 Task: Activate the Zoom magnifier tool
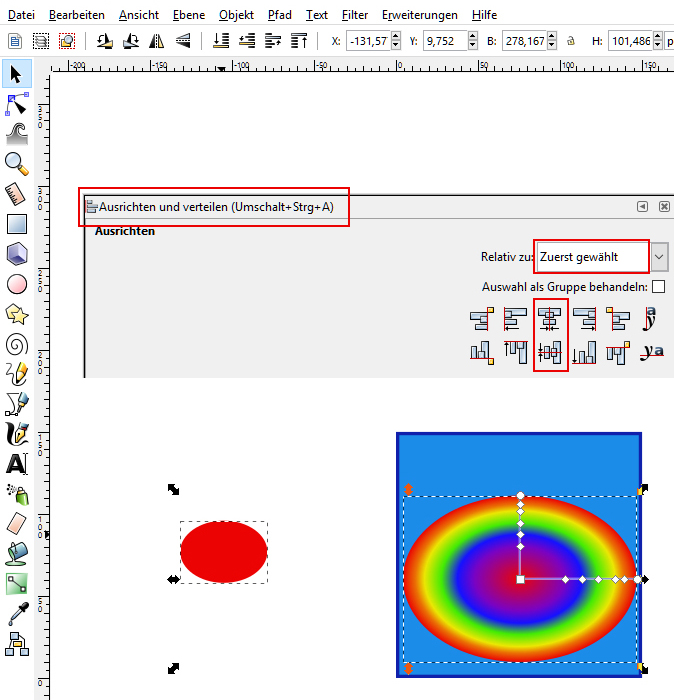point(16,162)
